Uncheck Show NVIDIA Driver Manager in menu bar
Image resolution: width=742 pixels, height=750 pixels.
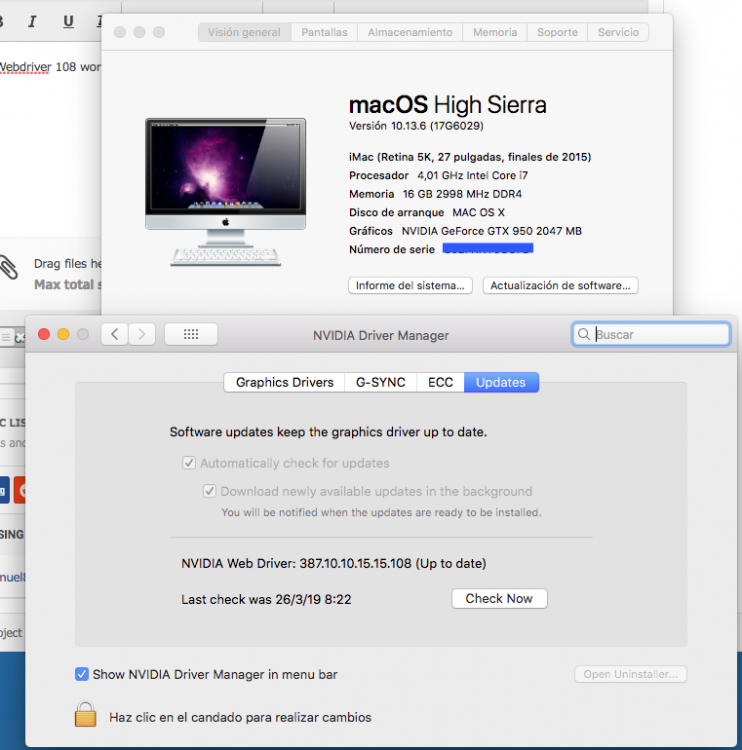(x=82, y=674)
